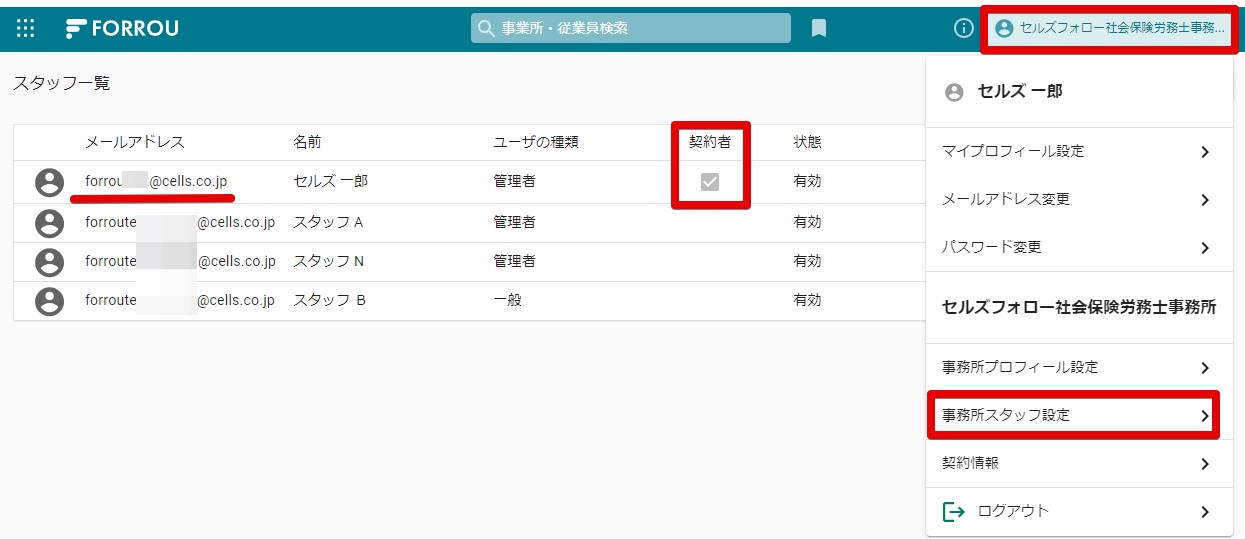
Task: Select 事務所スタッフ設定 menu item
Action: pos(1079,415)
